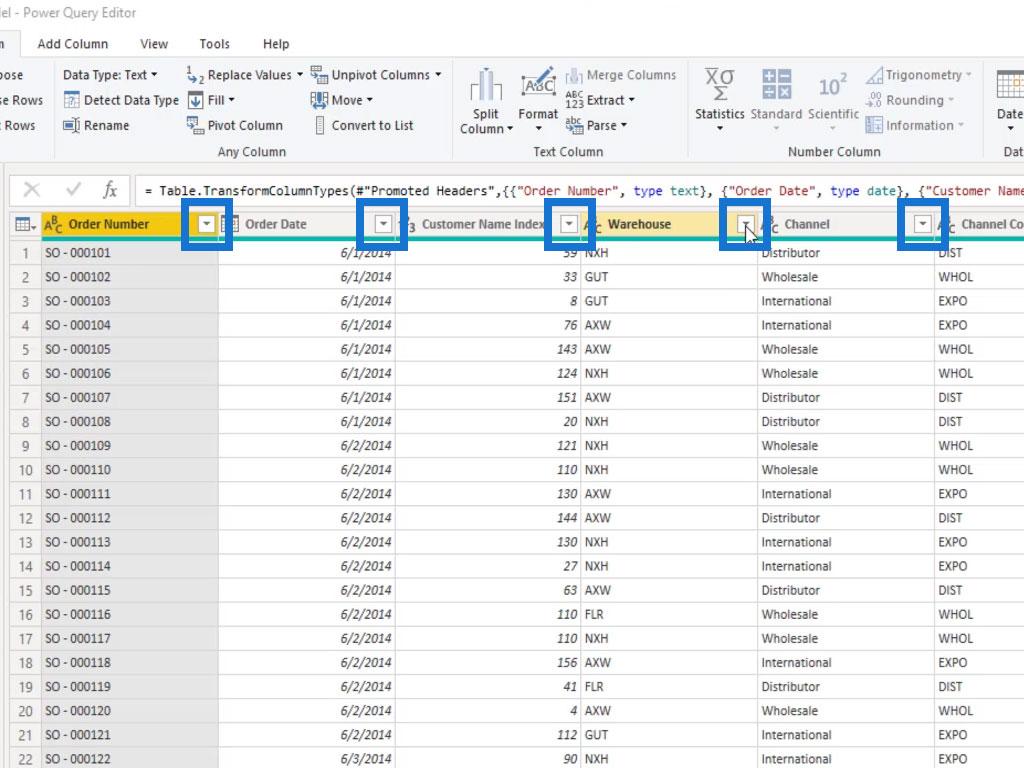The height and width of the screenshot is (768, 1024).
Task: Click the formula bar fx icon
Action: point(110,190)
